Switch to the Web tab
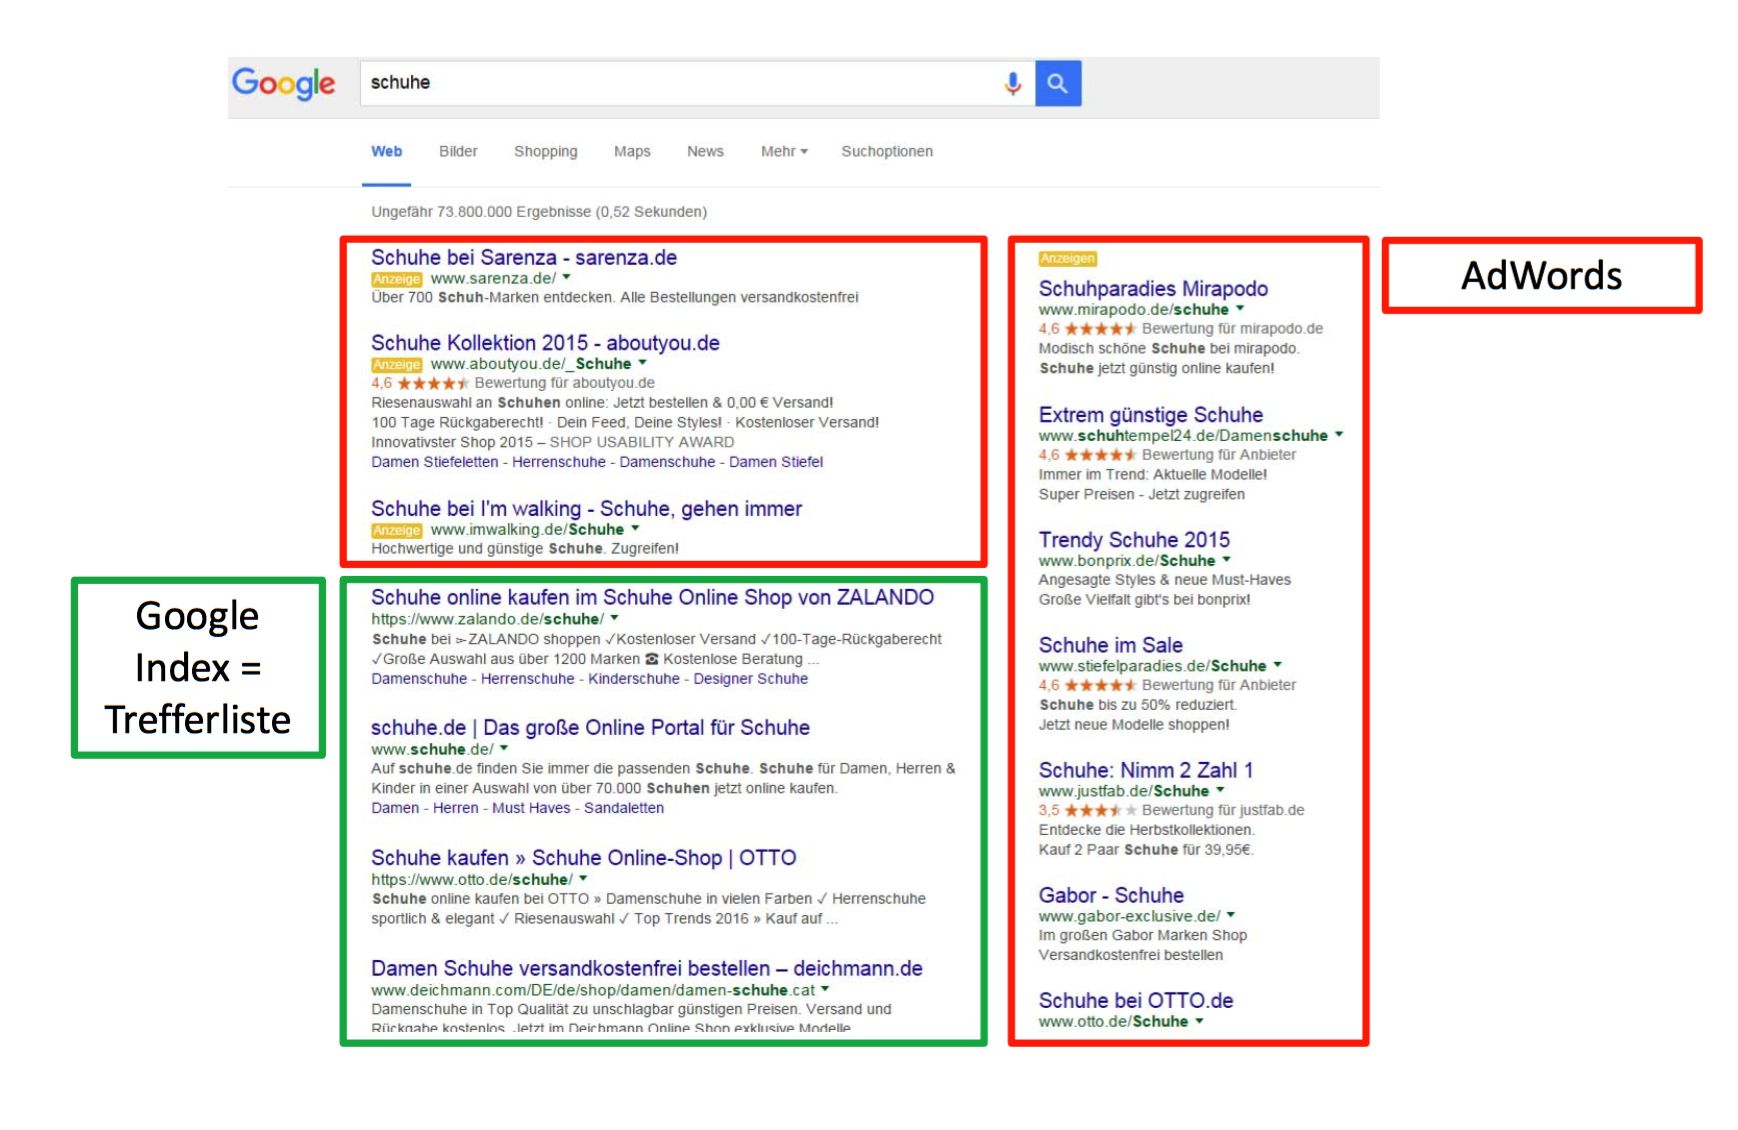 [x=387, y=151]
